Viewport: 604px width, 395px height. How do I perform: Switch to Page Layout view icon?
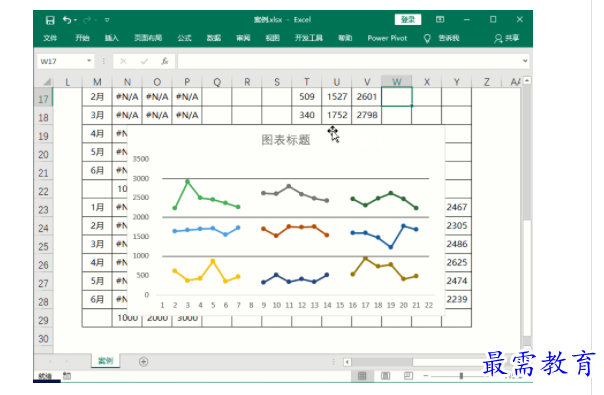pos(385,376)
